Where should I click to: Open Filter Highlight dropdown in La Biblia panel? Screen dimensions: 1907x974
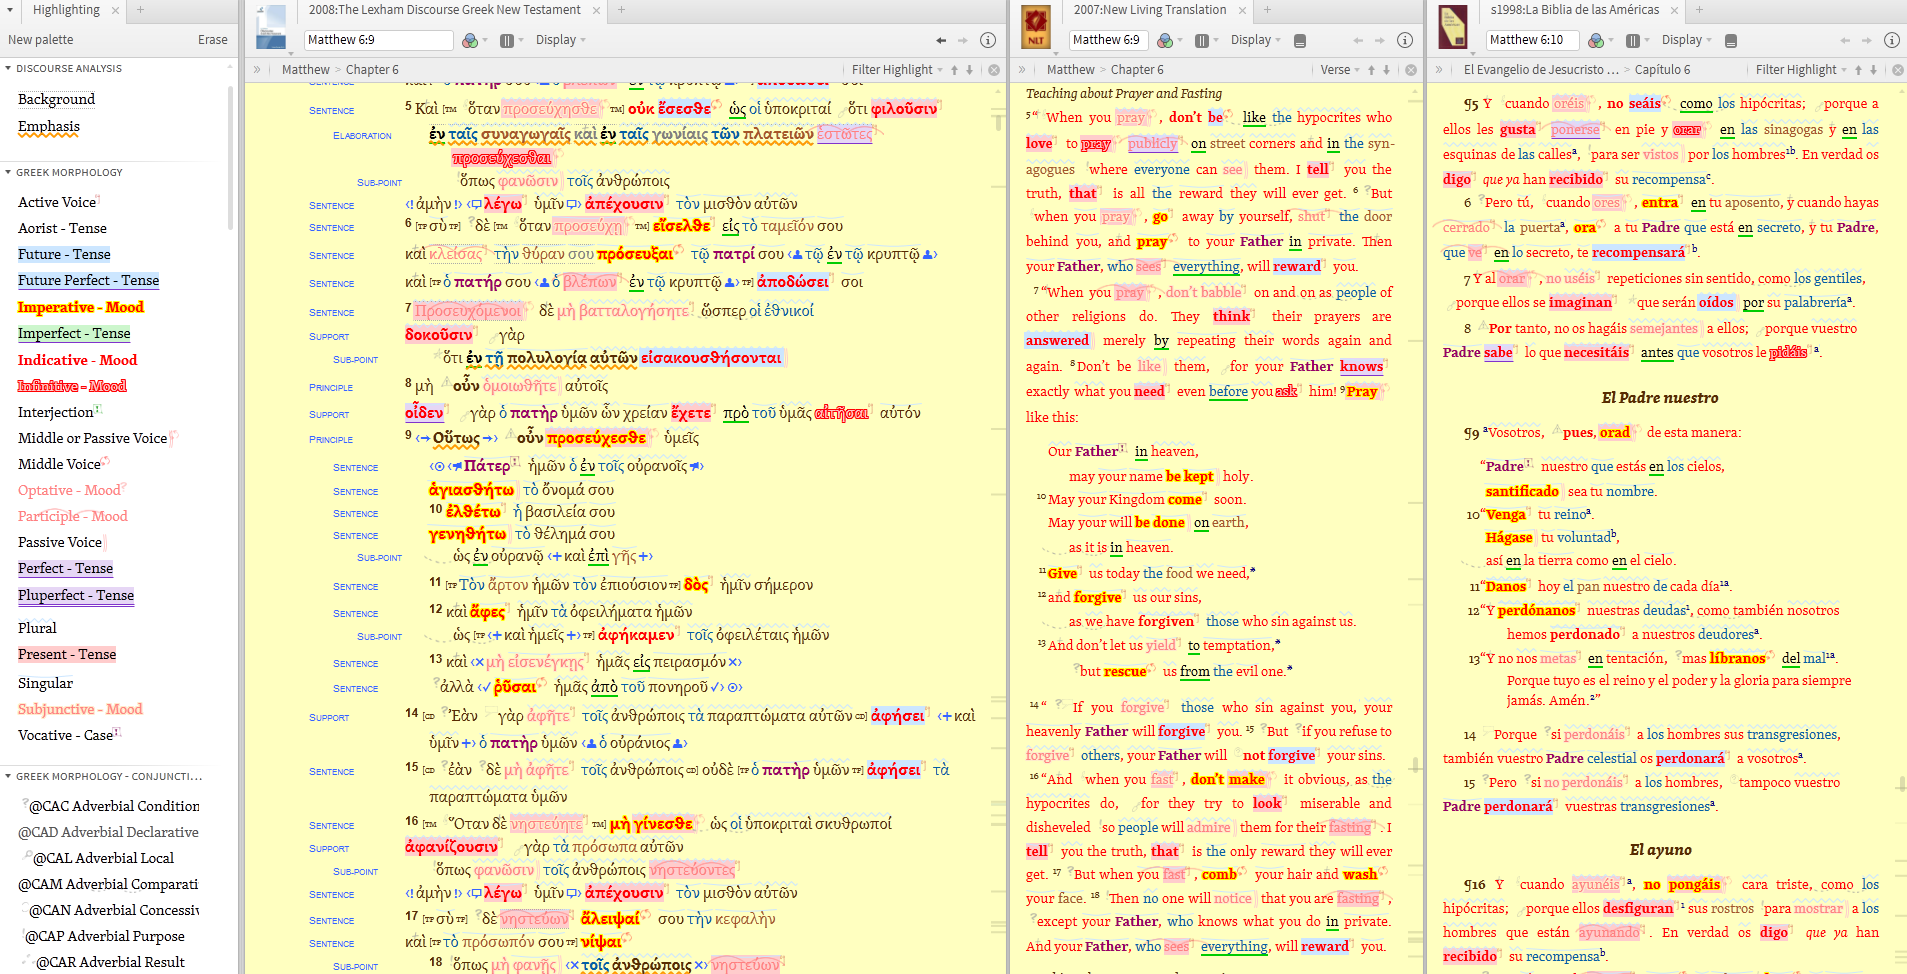coord(1801,70)
